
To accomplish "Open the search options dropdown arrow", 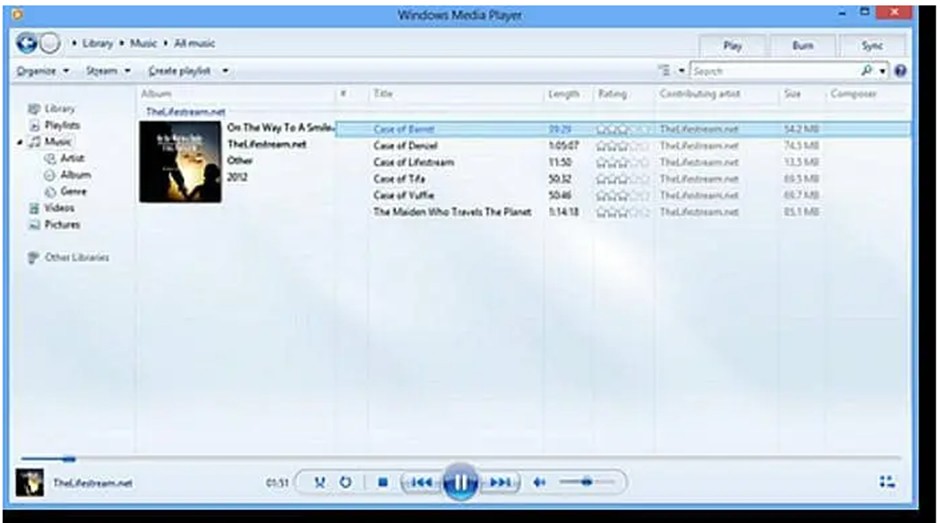I will [882, 71].
